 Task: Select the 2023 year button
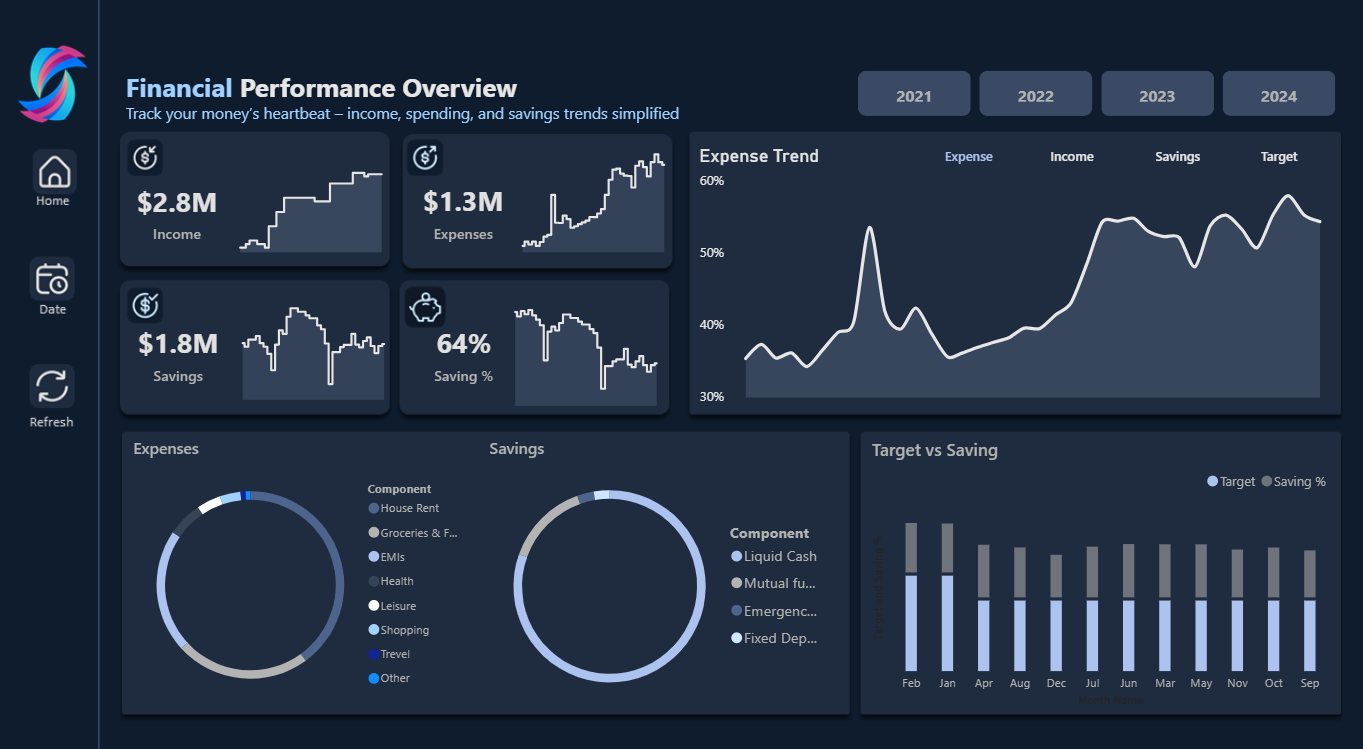coord(1157,94)
